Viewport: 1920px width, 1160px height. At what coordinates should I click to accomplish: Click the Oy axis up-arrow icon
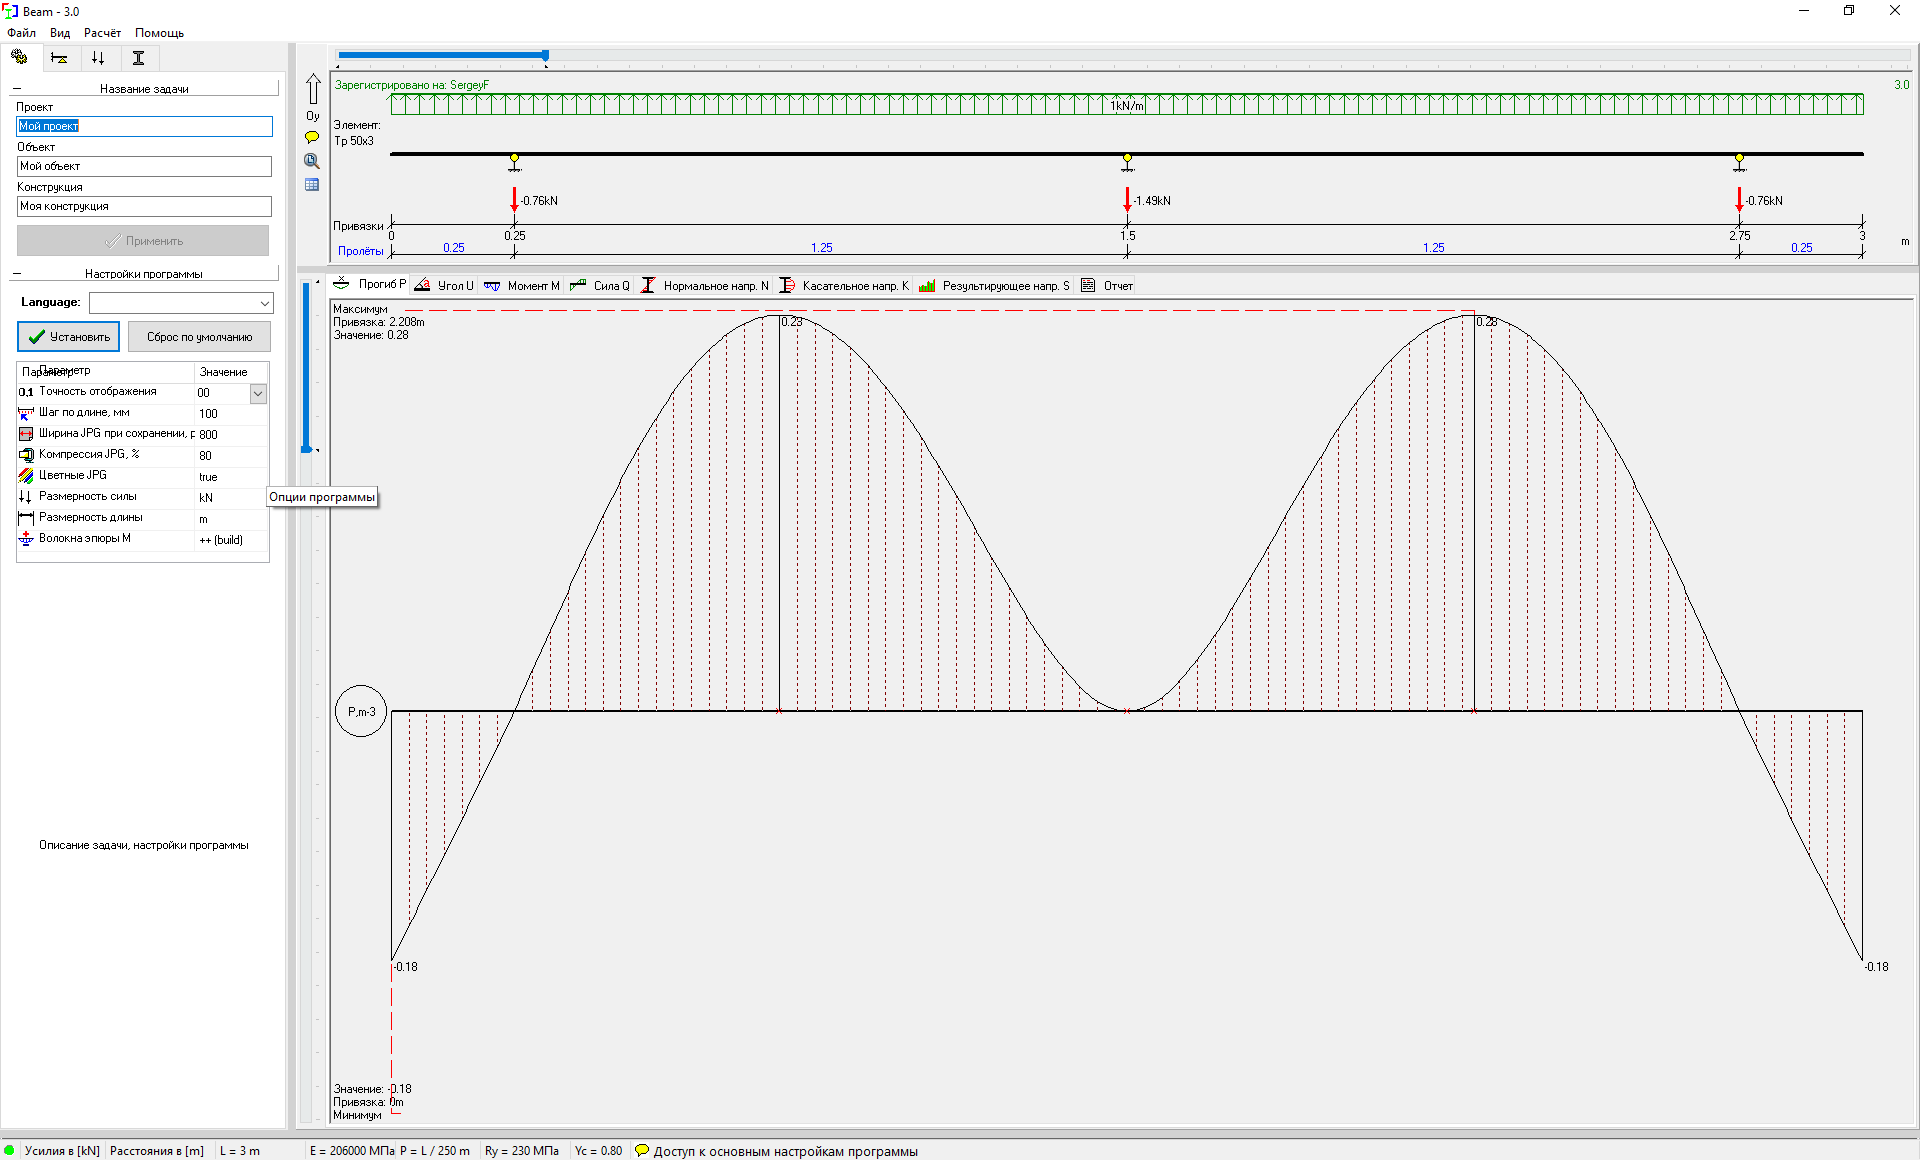(x=313, y=89)
